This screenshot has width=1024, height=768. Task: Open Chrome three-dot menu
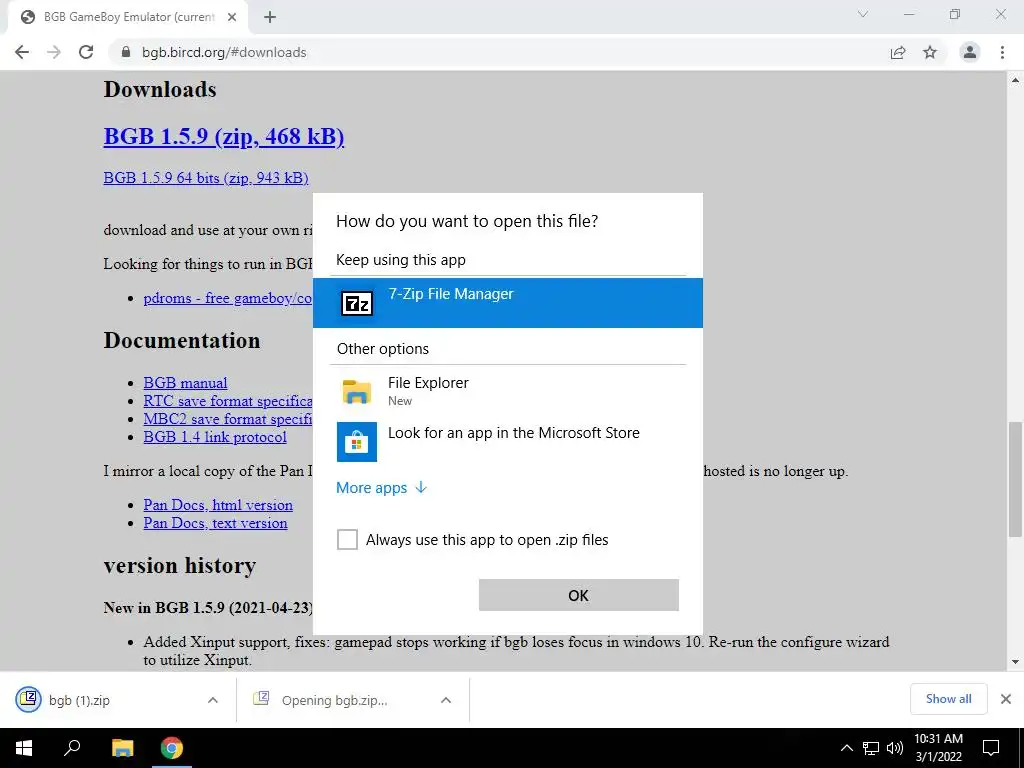[x=1002, y=52]
